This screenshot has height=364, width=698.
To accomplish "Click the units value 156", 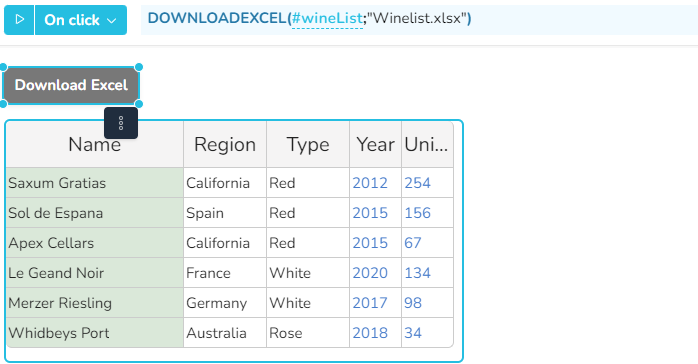I will click(x=427, y=213).
